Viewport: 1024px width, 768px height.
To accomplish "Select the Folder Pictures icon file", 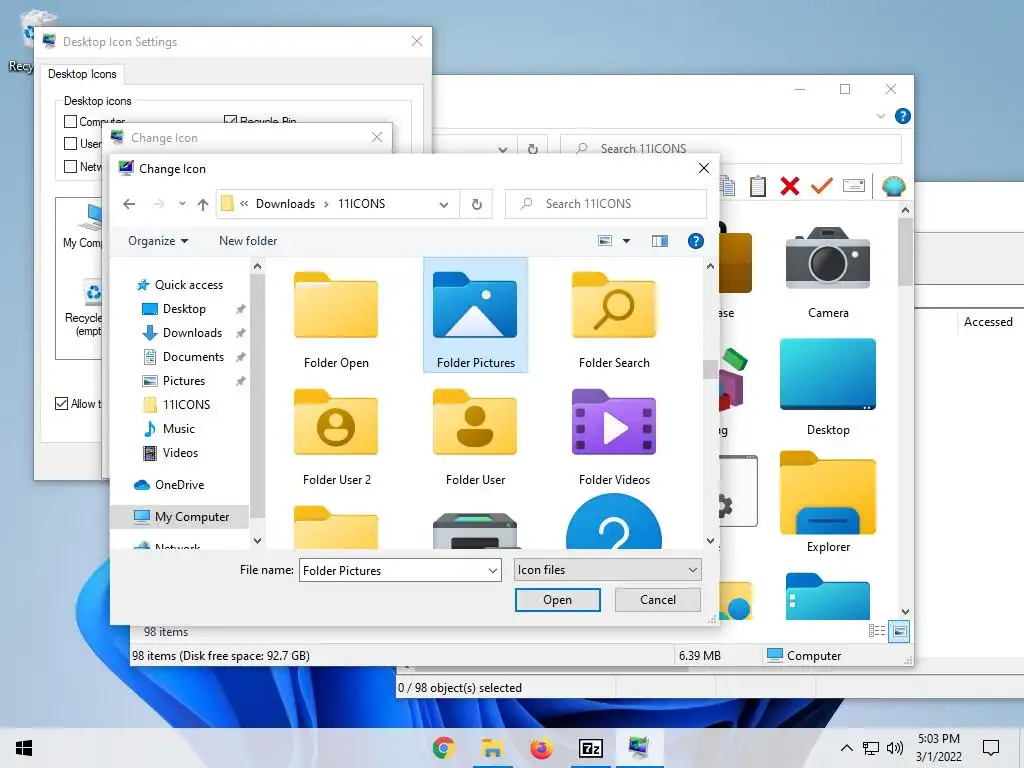I will [475, 315].
